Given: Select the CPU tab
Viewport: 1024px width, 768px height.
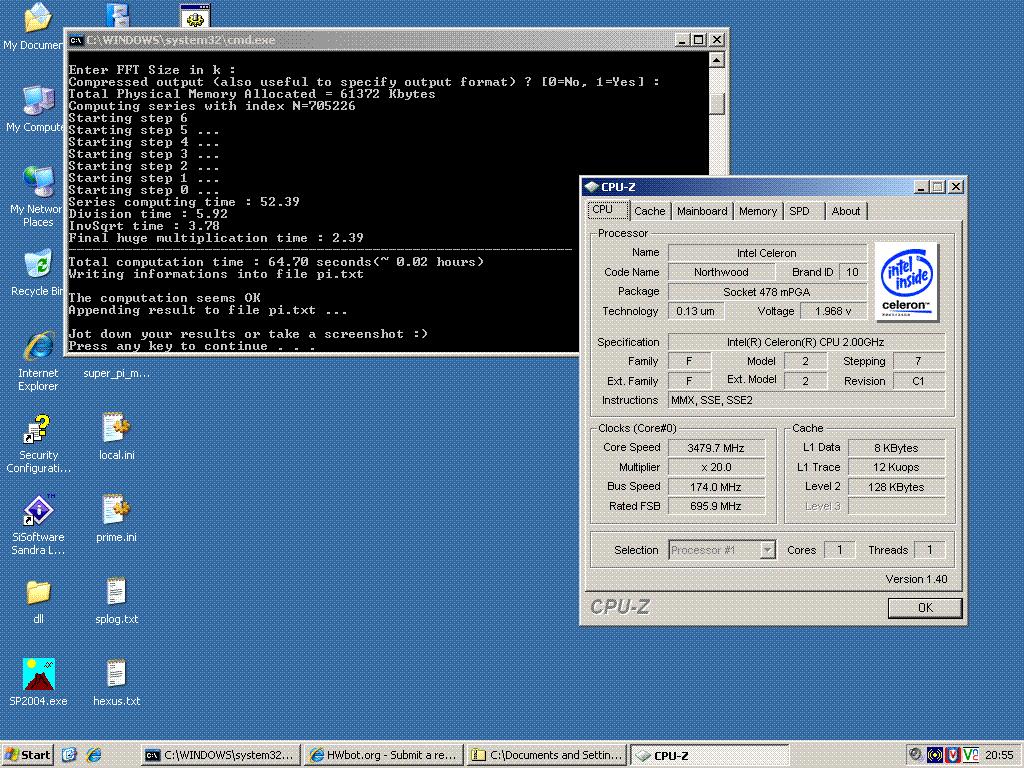Looking at the screenshot, I should click(x=608, y=210).
